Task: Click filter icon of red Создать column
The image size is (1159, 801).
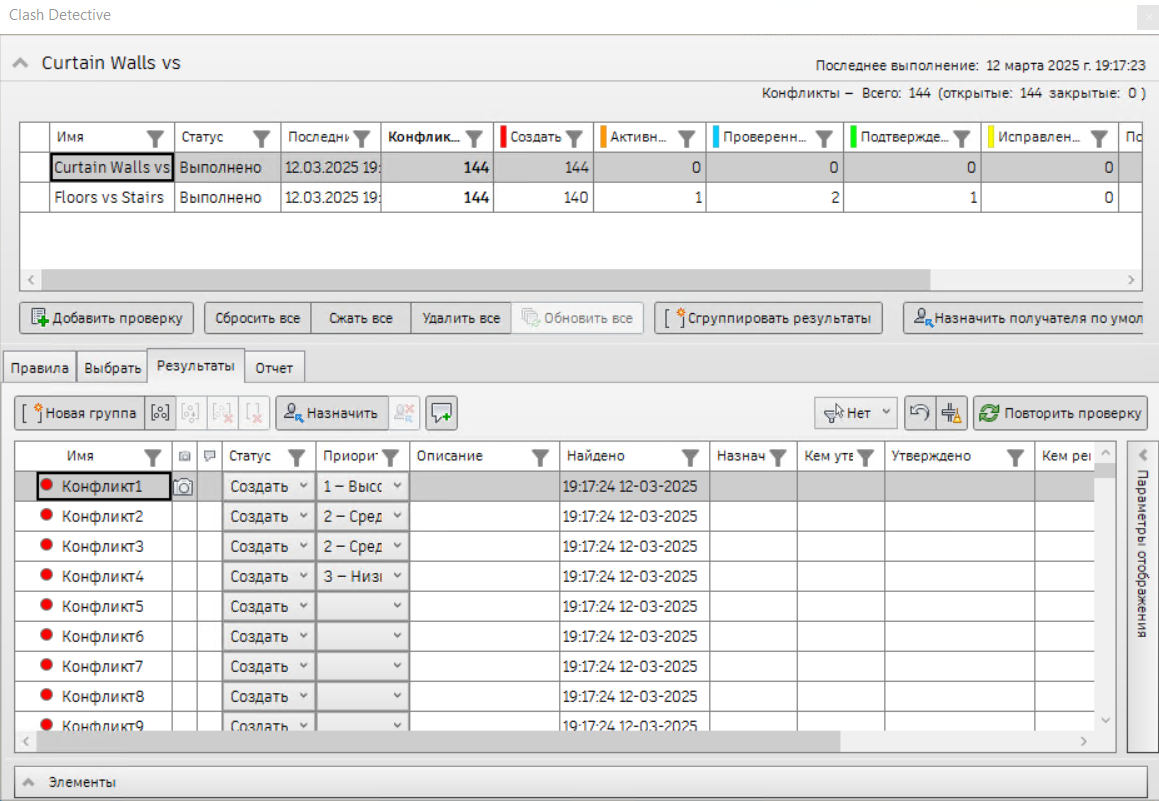Action: [x=574, y=138]
